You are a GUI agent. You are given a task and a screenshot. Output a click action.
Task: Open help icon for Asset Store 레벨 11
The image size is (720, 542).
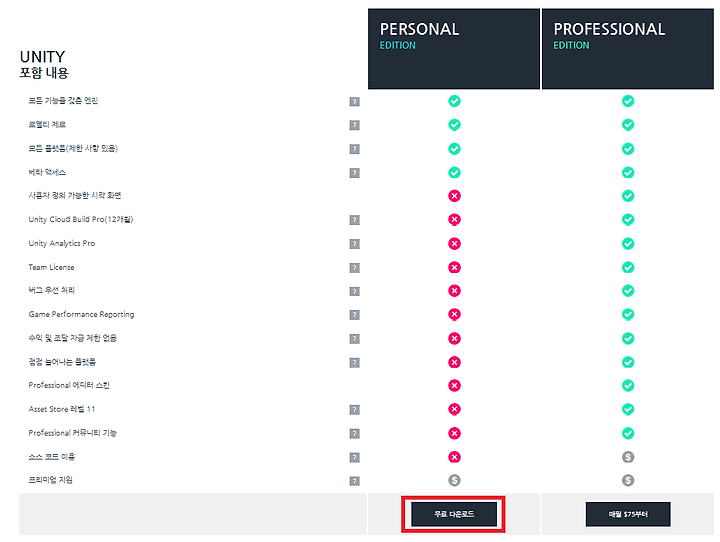(354, 410)
